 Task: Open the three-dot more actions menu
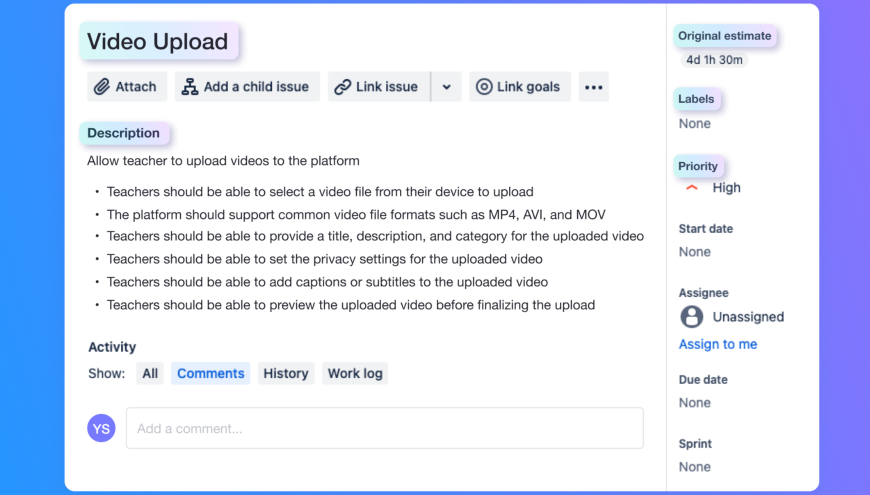593,87
